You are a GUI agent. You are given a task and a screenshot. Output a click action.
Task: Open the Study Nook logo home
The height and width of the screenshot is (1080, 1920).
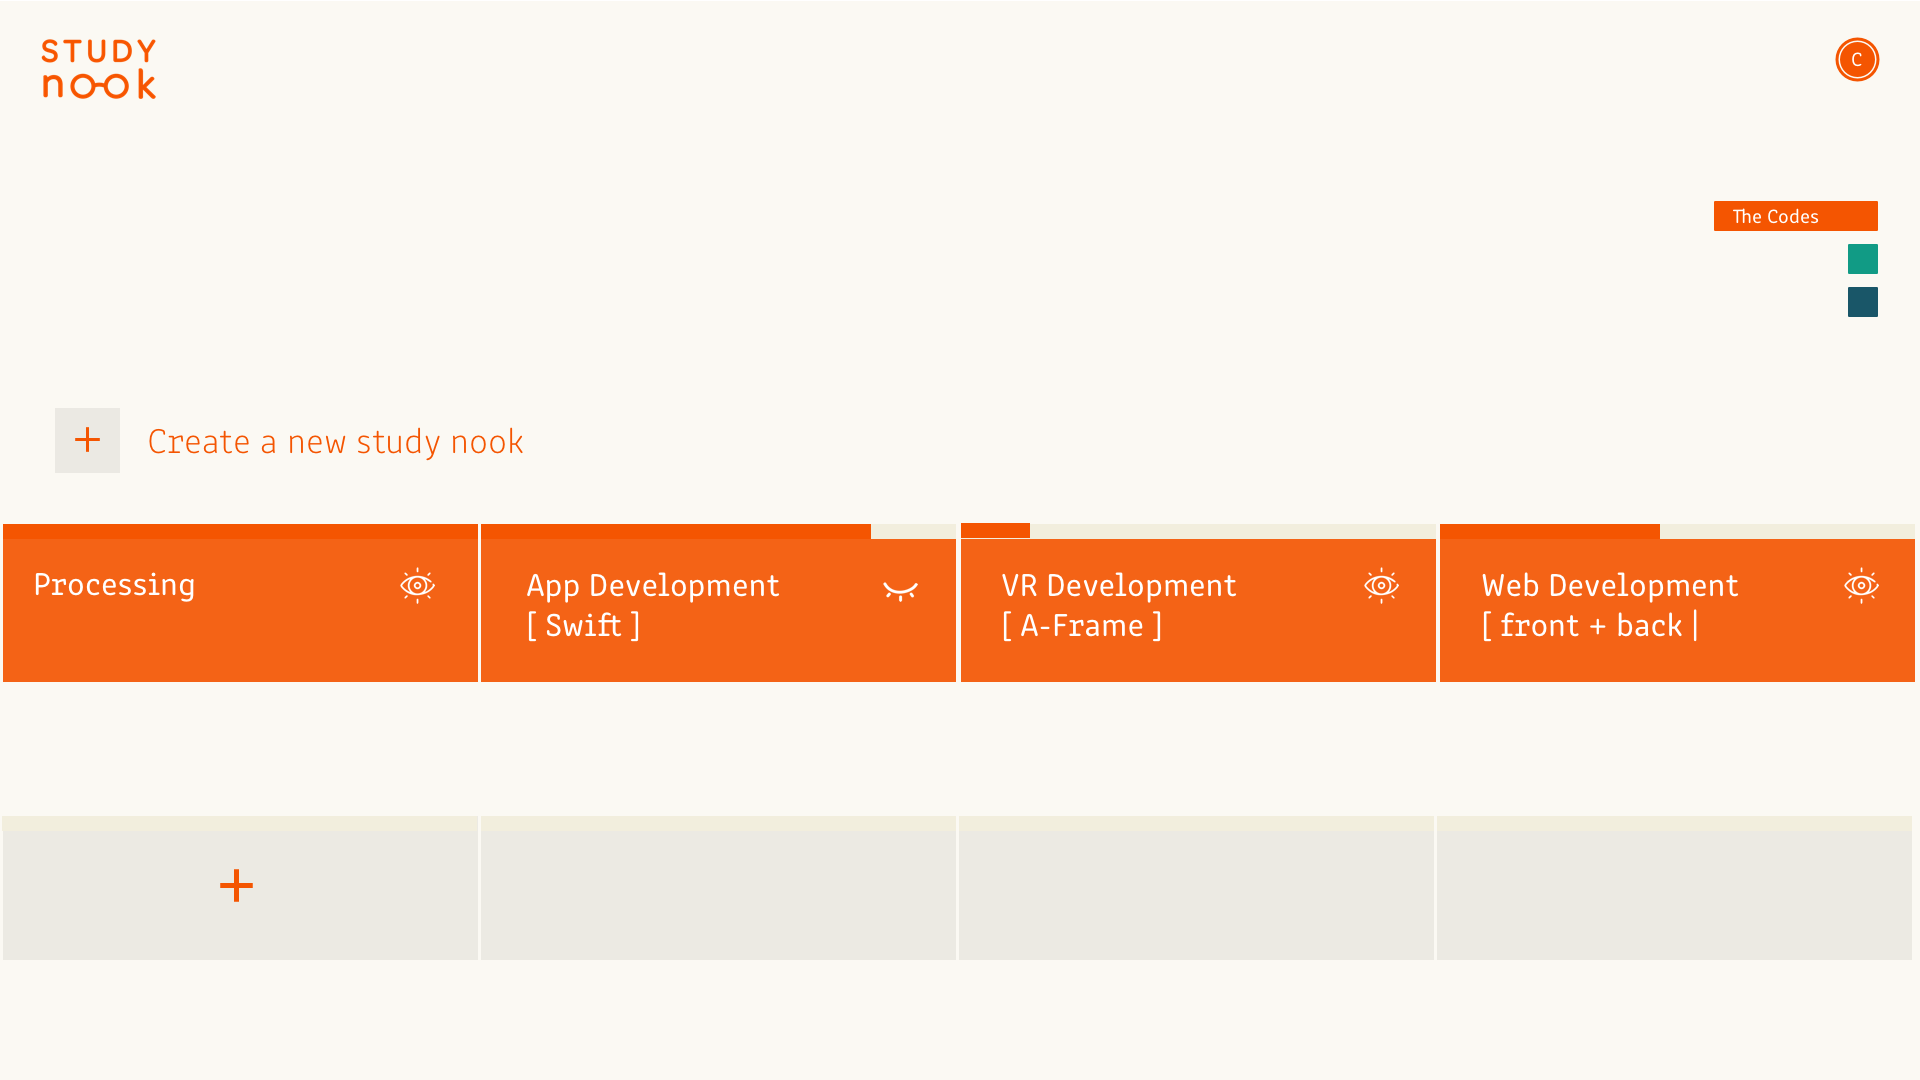[99, 69]
